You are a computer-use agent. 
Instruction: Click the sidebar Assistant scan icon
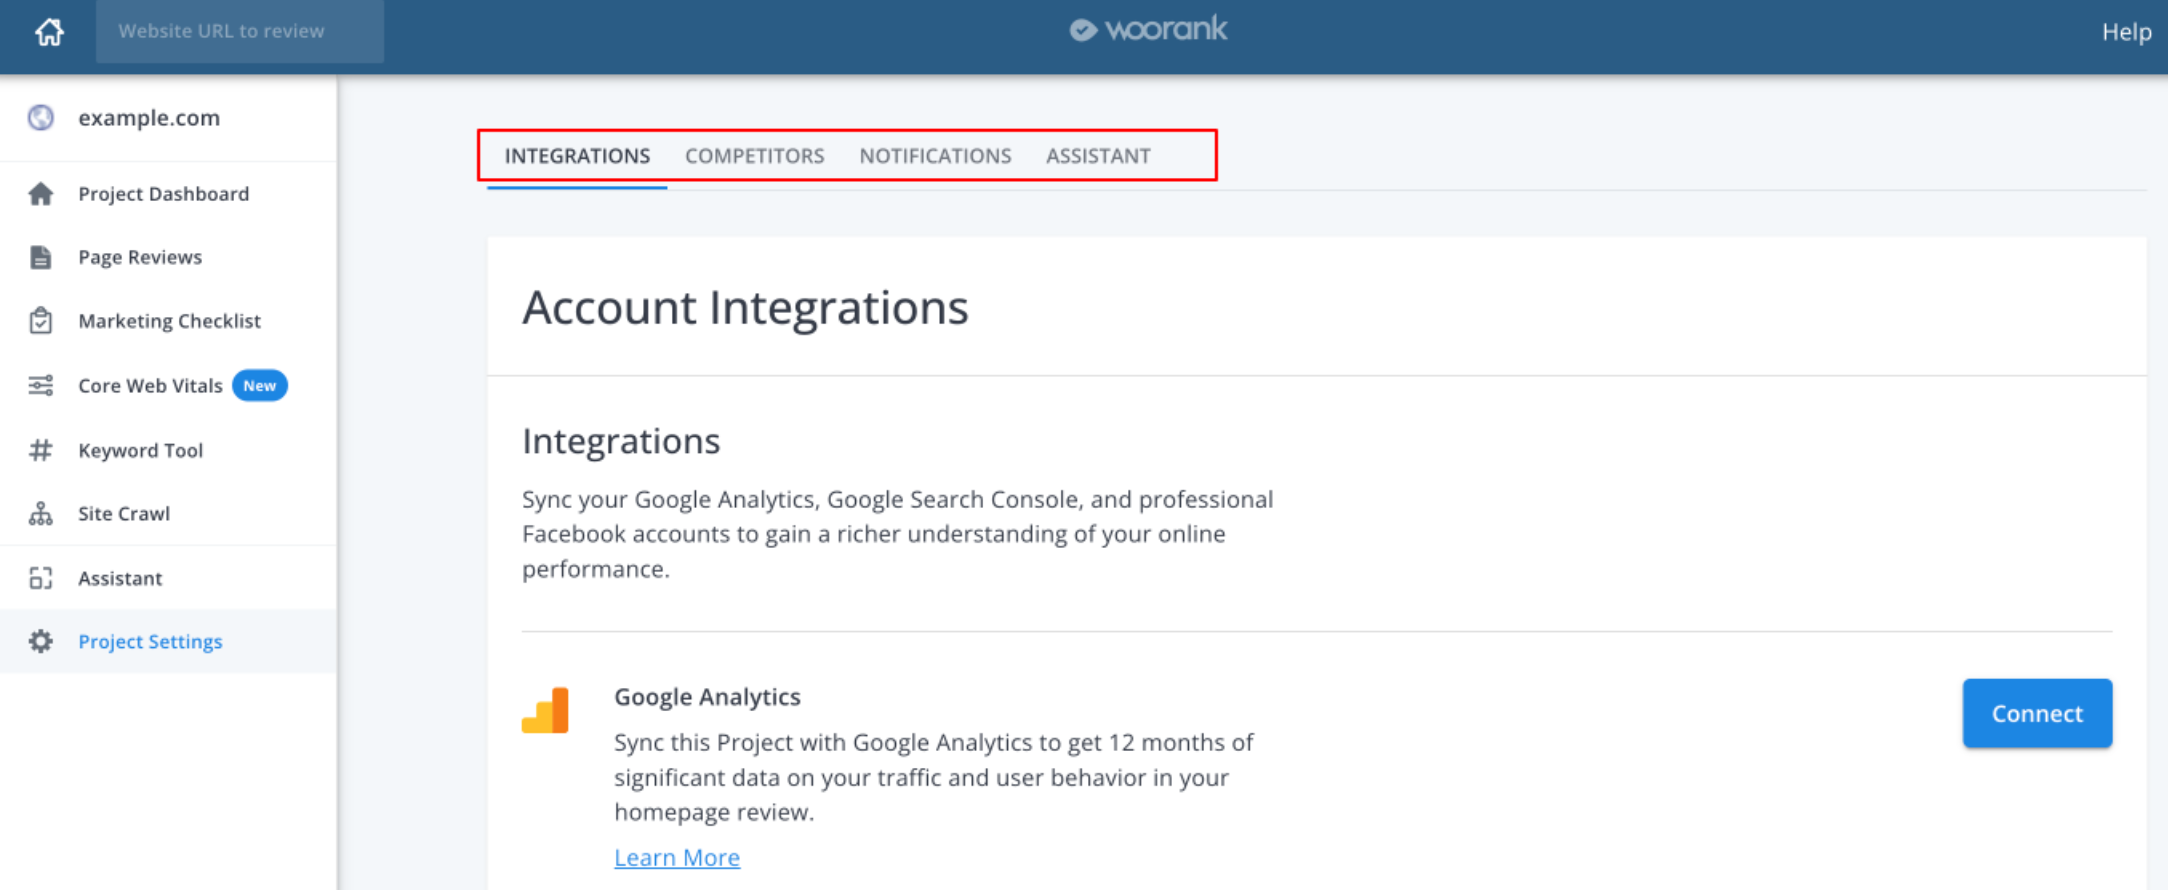click(x=41, y=578)
